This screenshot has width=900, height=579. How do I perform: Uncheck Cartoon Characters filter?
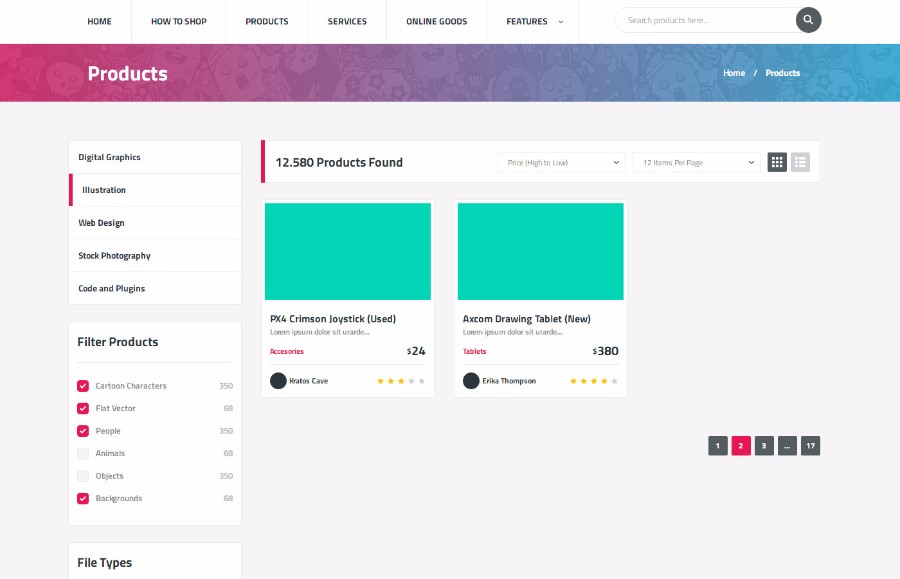[x=83, y=386]
